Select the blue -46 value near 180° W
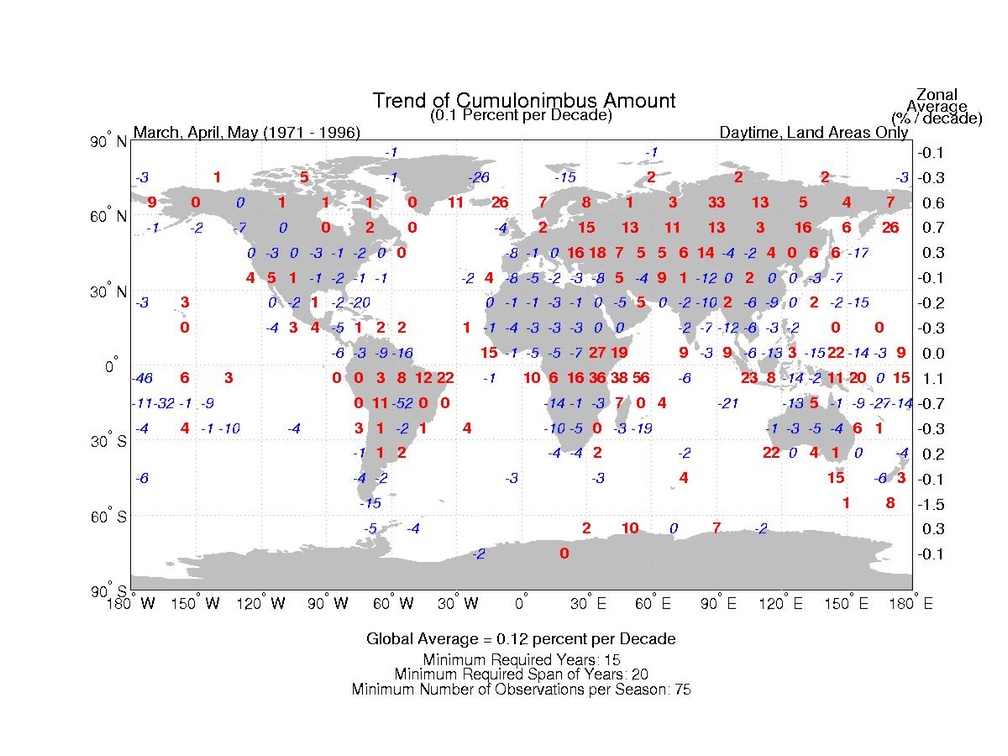1008x756 pixels. point(143,378)
